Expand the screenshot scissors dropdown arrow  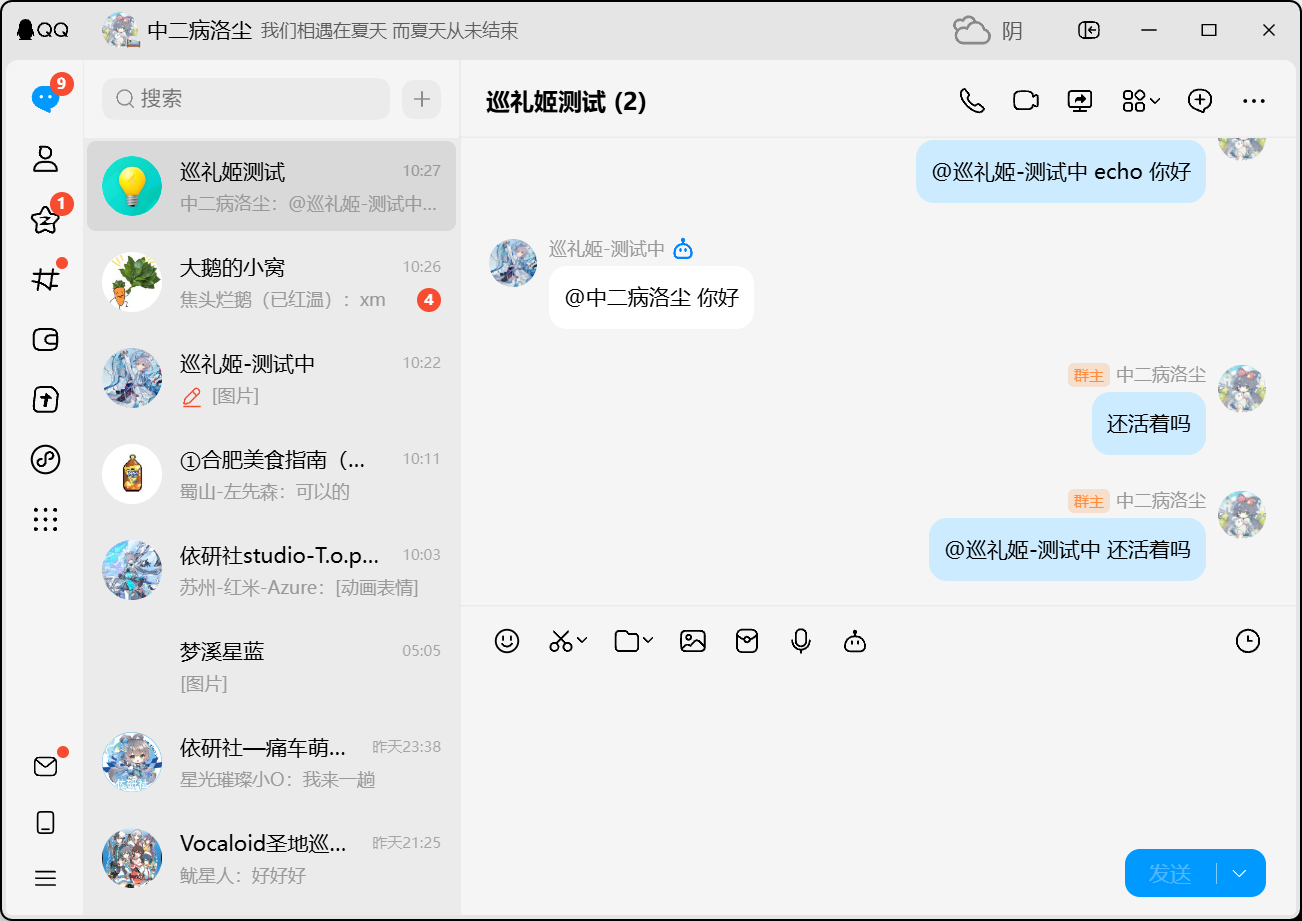pyautogui.click(x=582, y=640)
